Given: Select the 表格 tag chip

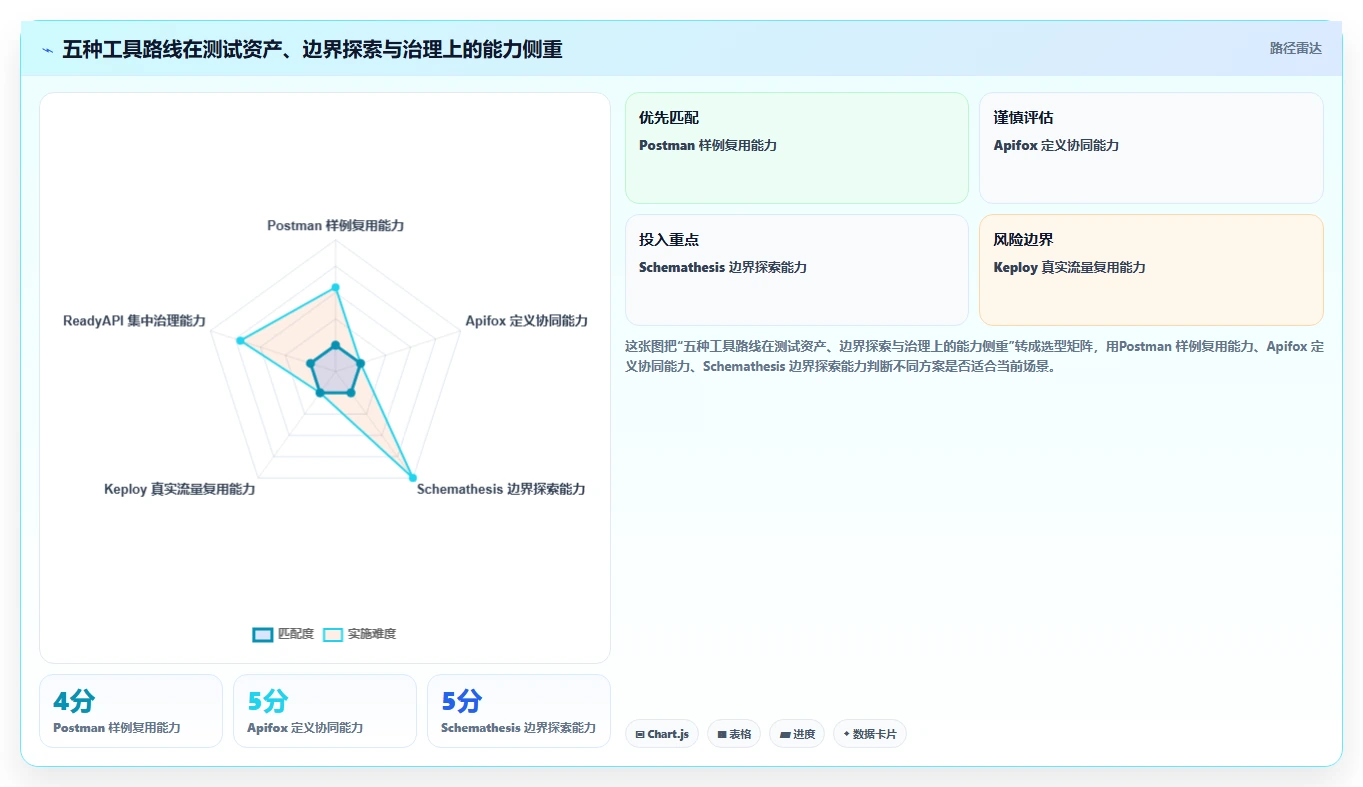Looking at the screenshot, I should 734,734.
